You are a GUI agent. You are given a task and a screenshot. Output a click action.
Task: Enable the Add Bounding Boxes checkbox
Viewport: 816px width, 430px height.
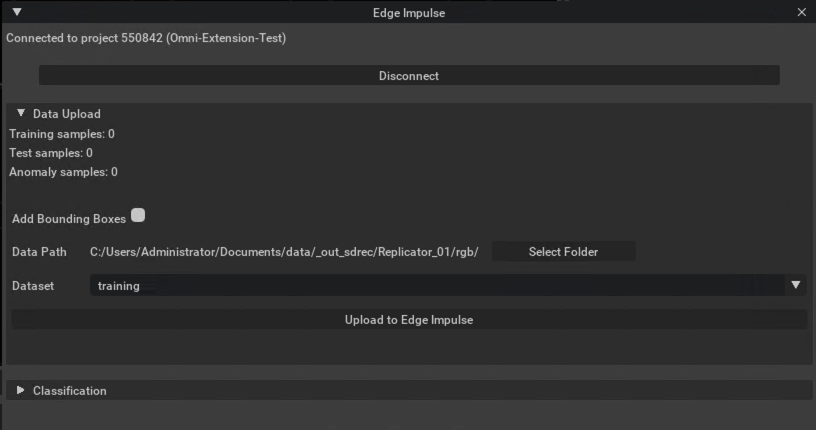138,215
